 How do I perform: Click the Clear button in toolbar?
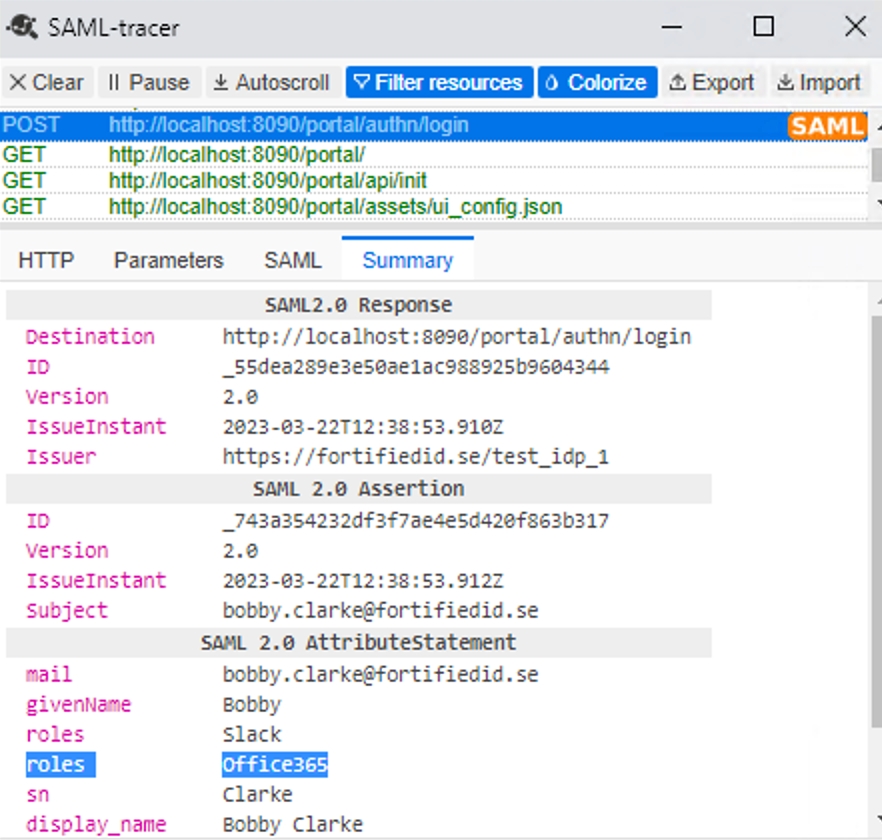coord(47,82)
